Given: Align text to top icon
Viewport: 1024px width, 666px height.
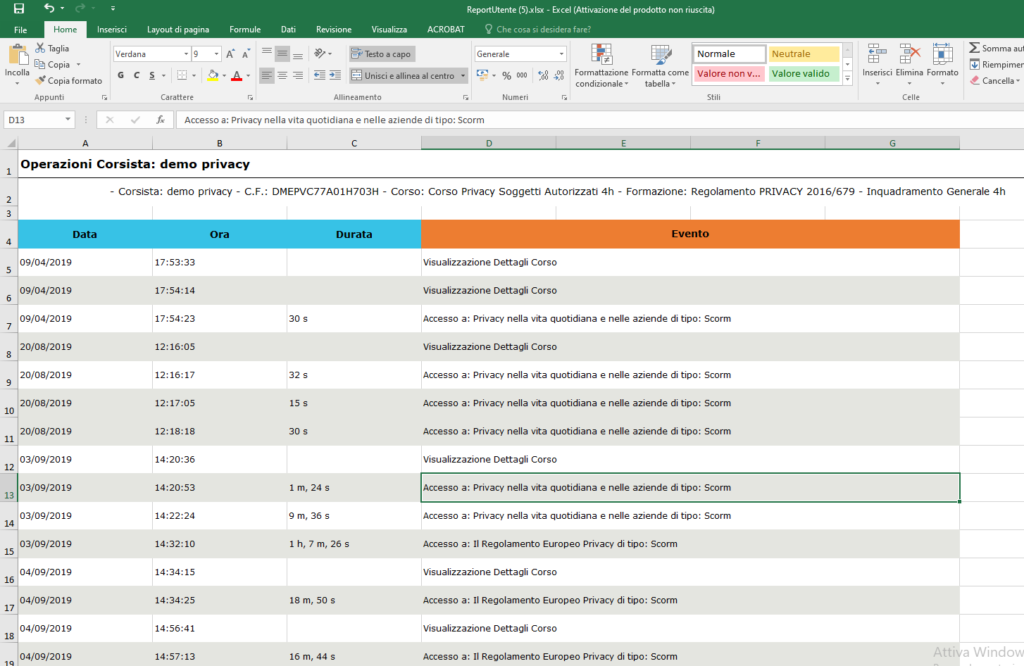Looking at the screenshot, I should (x=266, y=54).
